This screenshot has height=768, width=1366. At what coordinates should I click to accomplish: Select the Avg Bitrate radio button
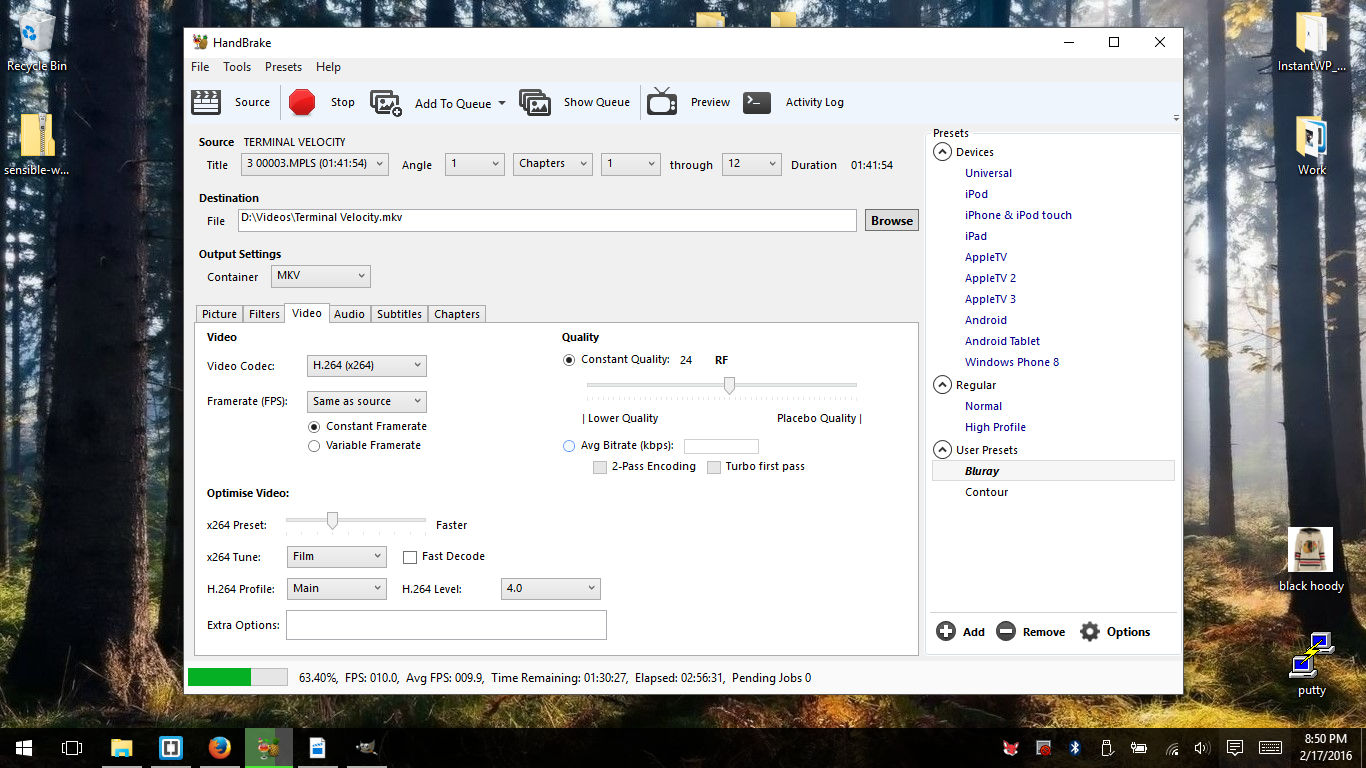point(569,446)
